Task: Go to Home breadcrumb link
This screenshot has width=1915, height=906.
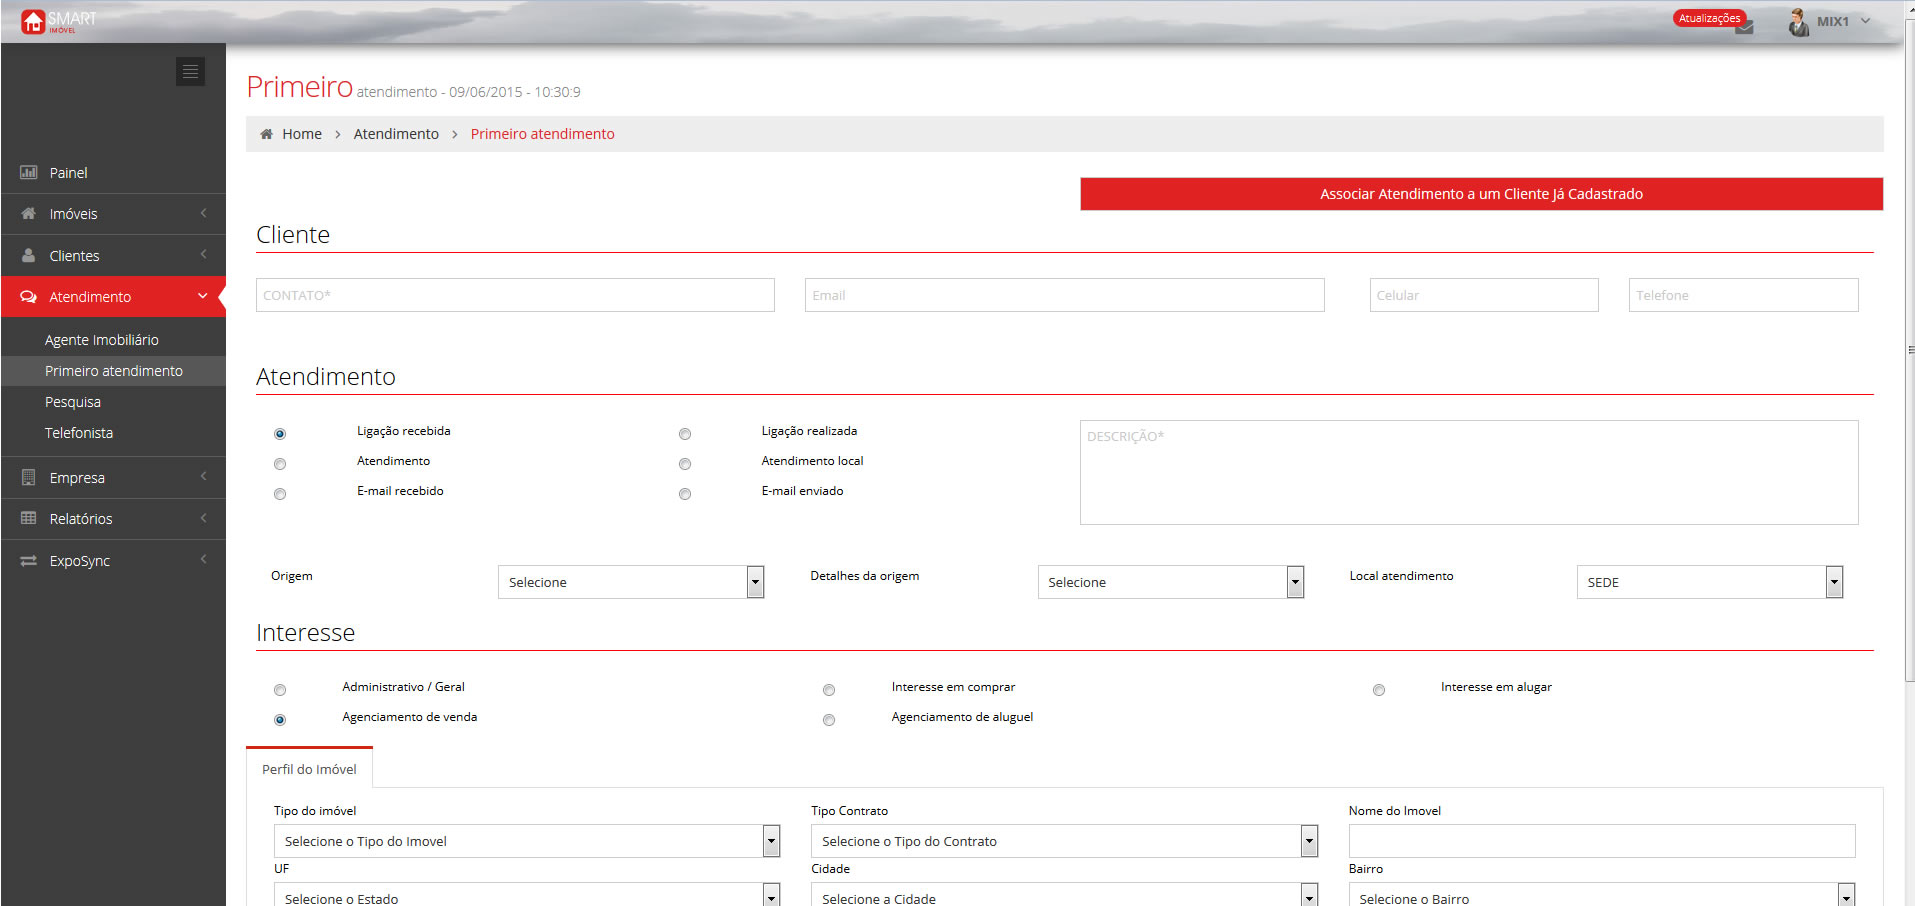Action: click(301, 134)
